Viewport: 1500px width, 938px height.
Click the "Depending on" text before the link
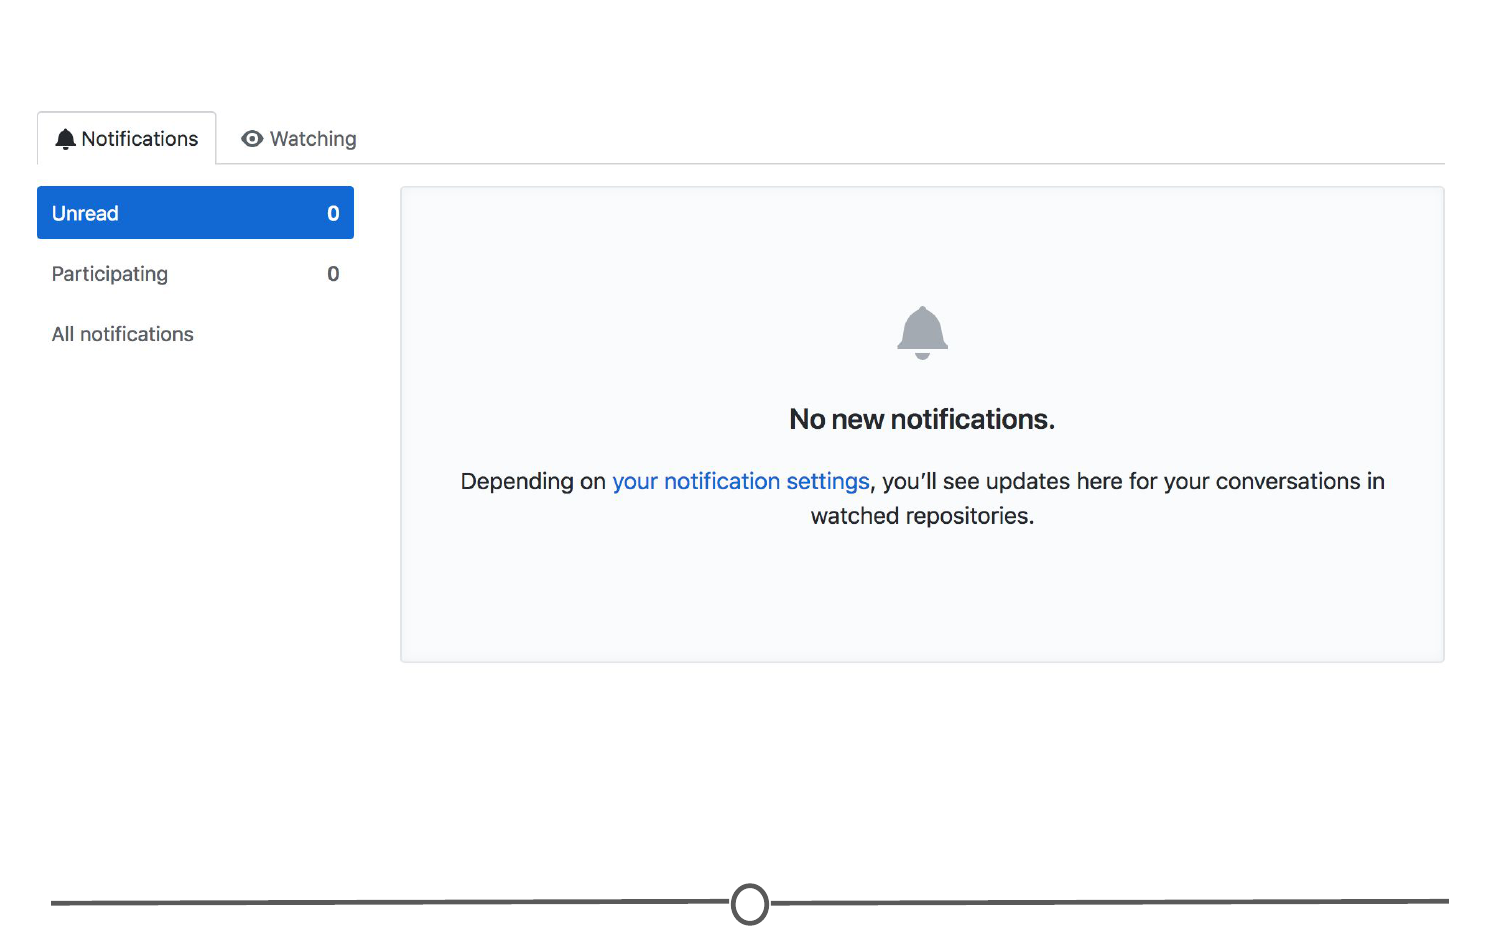[x=533, y=481]
